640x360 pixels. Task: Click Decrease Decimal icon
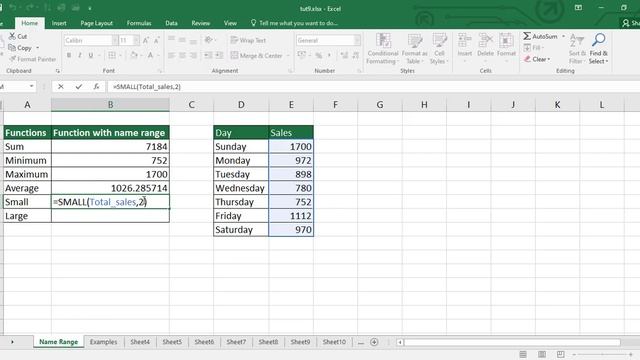(x=356, y=55)
